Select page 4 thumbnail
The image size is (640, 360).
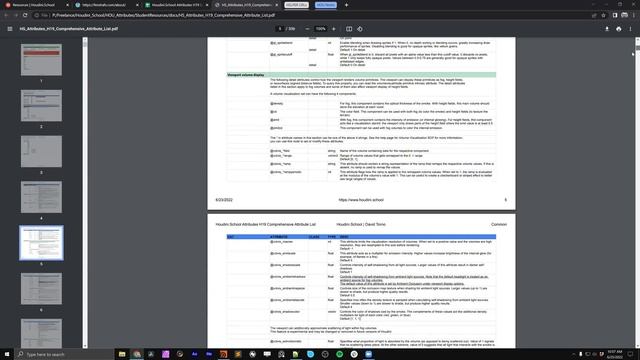41,197
